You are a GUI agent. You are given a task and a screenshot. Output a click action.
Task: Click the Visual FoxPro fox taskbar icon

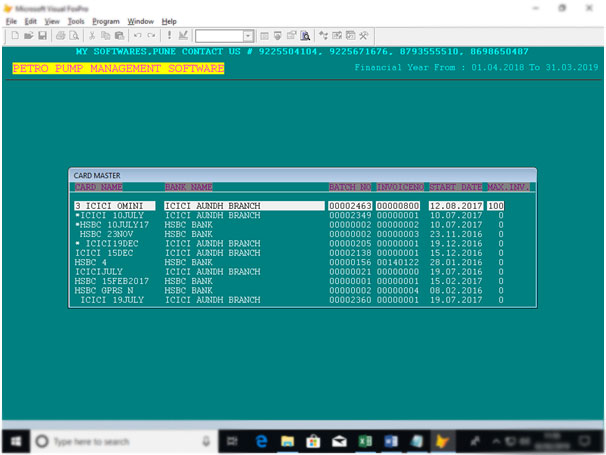(x=442, y=441)
